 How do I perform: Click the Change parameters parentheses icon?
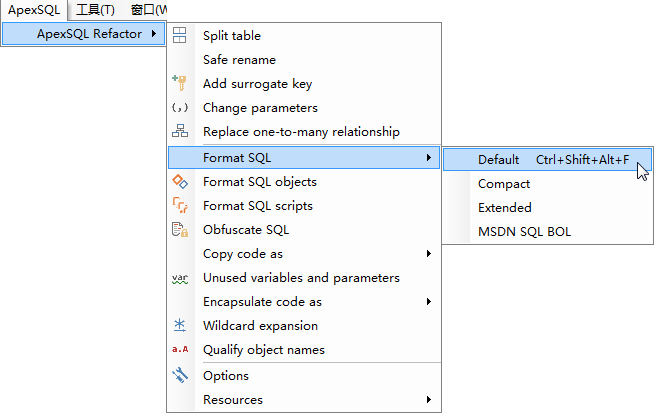180,108
